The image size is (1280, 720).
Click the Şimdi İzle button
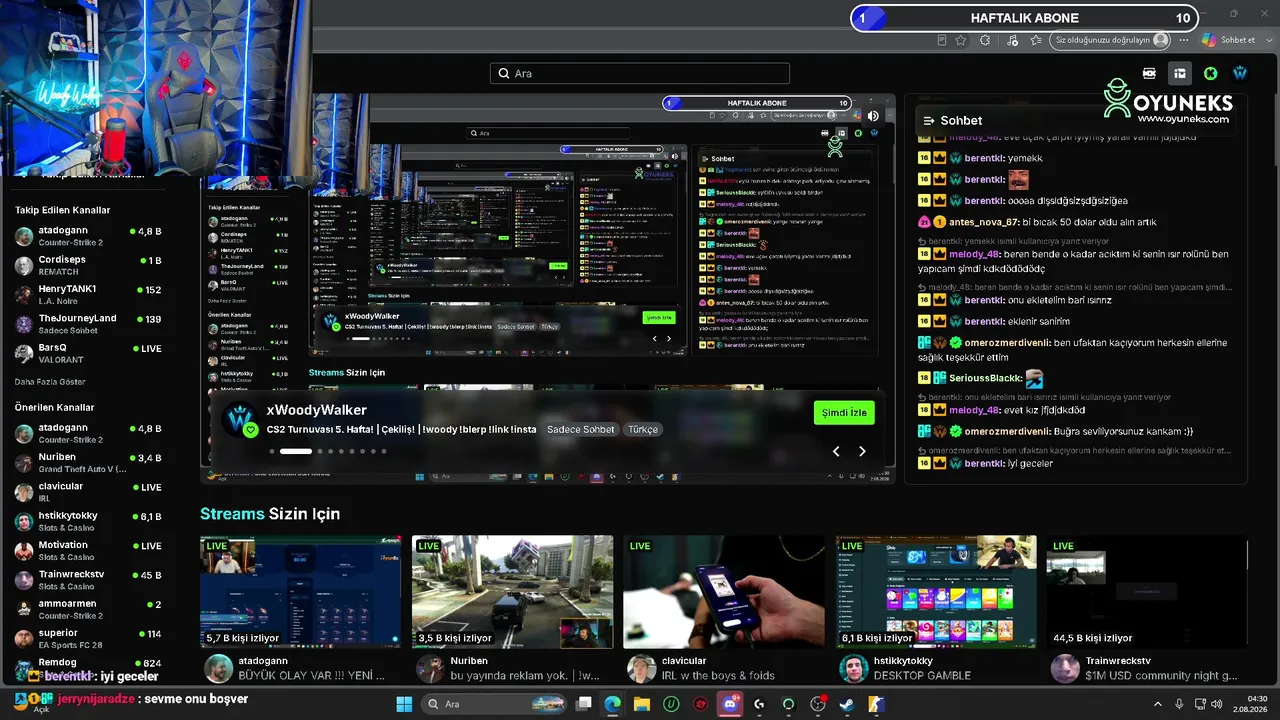click(x=844, y=412)
